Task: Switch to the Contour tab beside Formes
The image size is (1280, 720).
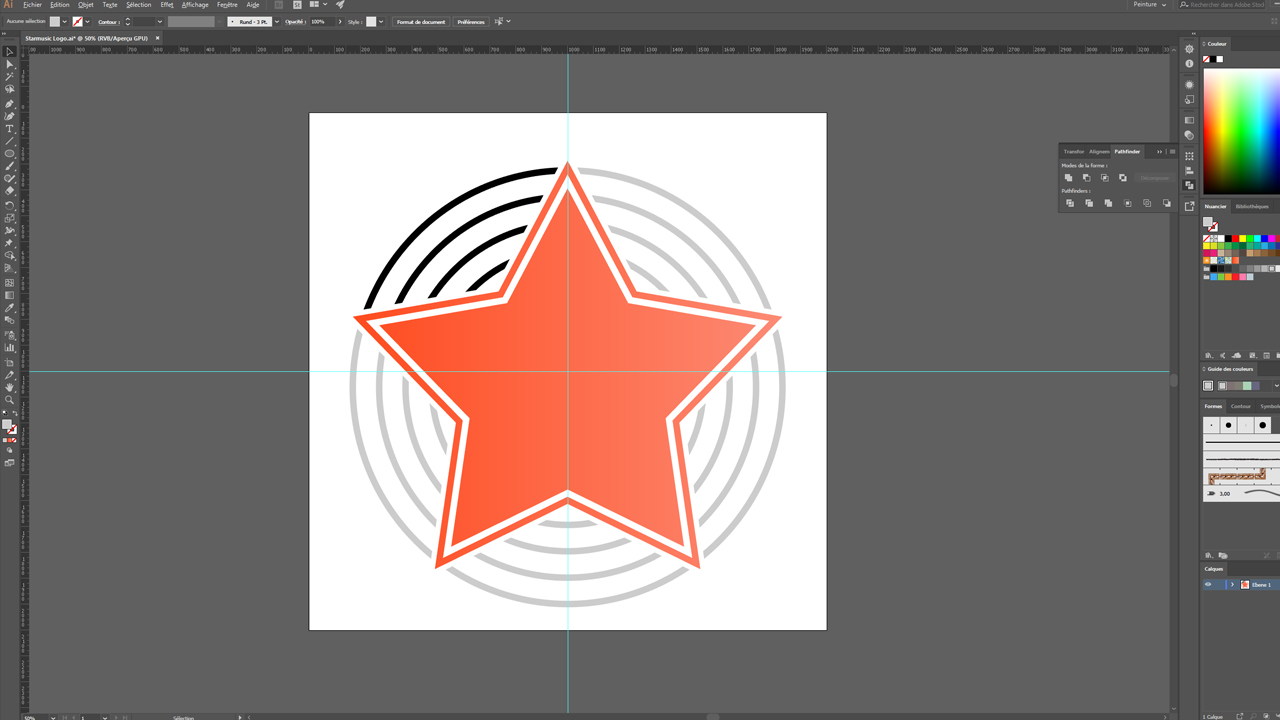Action: [1241, 406]
